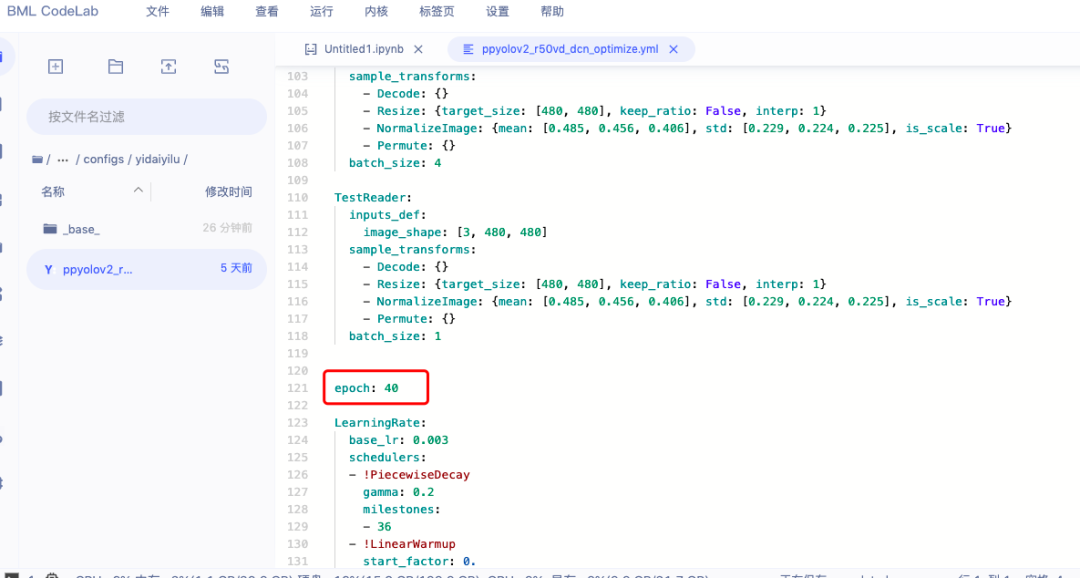
Task: Open the 查看 menu
Action: tap(267, 12)
